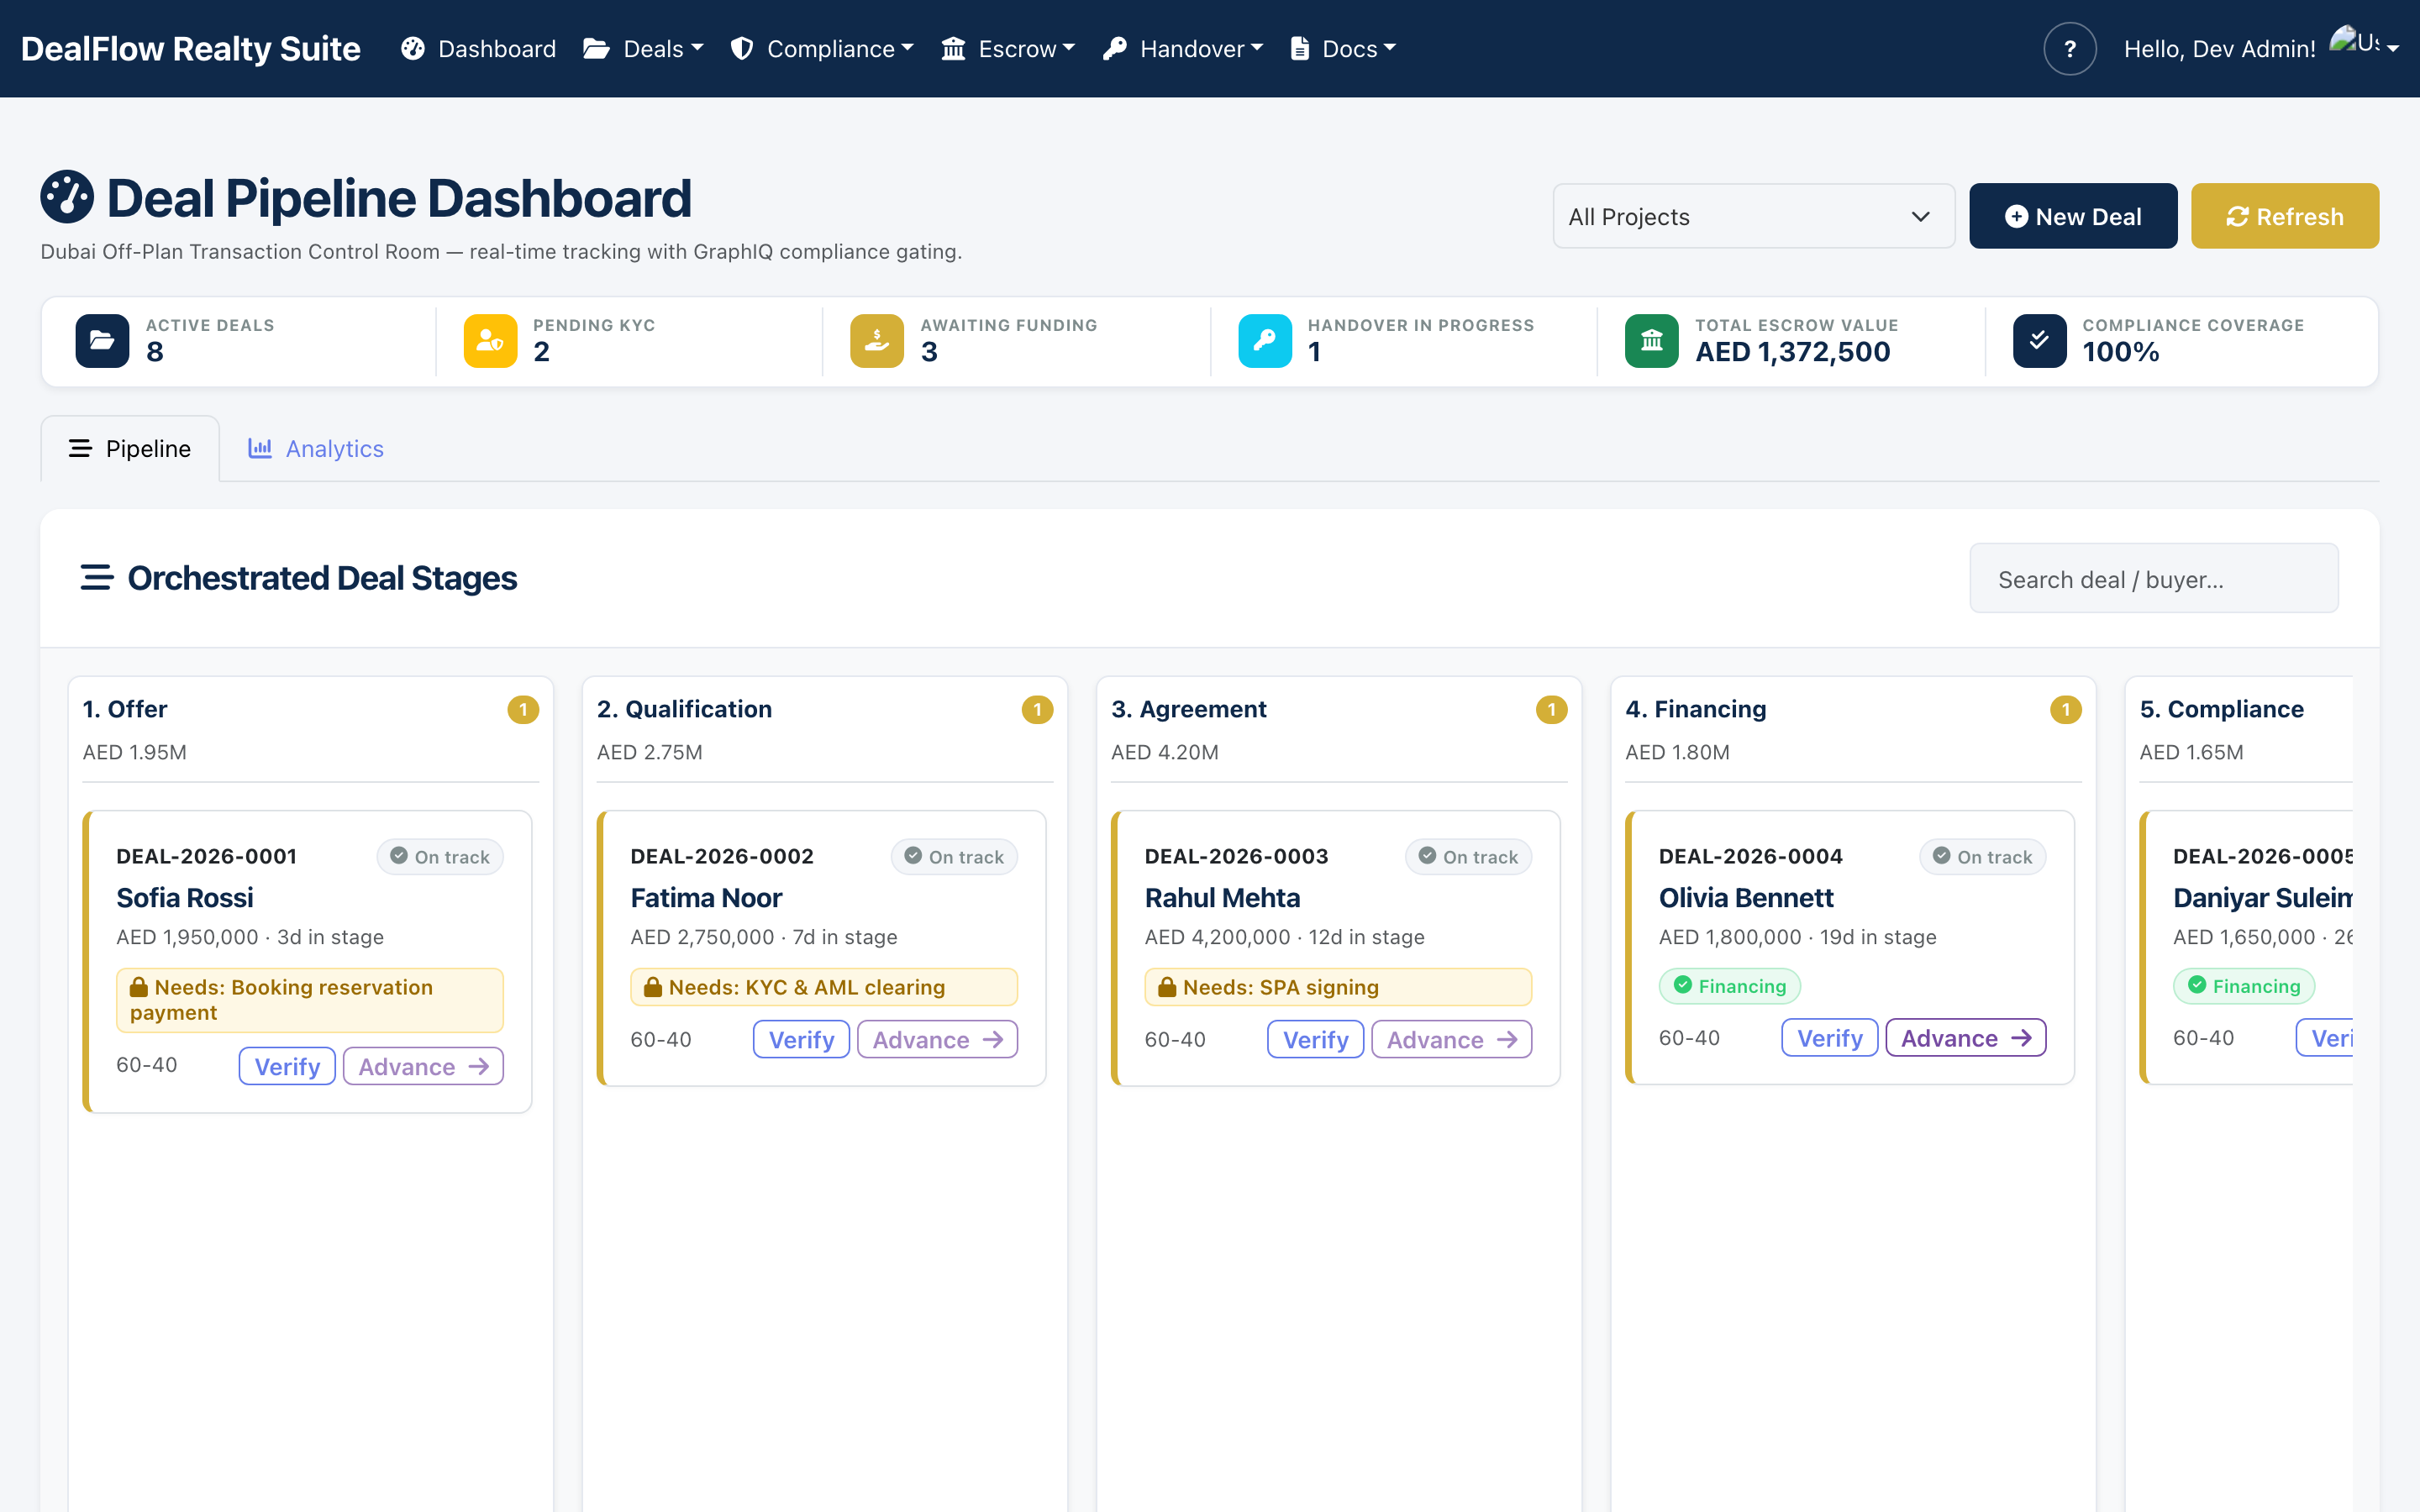Switch to the Analytics tab
This screenshot has width=2420, height=1512.
click(x=316, y=449)
